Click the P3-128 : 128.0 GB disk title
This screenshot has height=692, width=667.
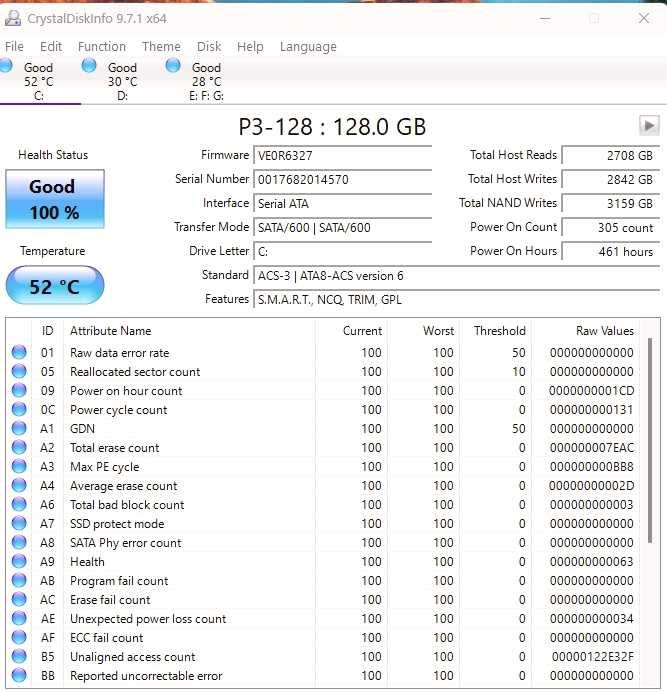coord(332,127)
